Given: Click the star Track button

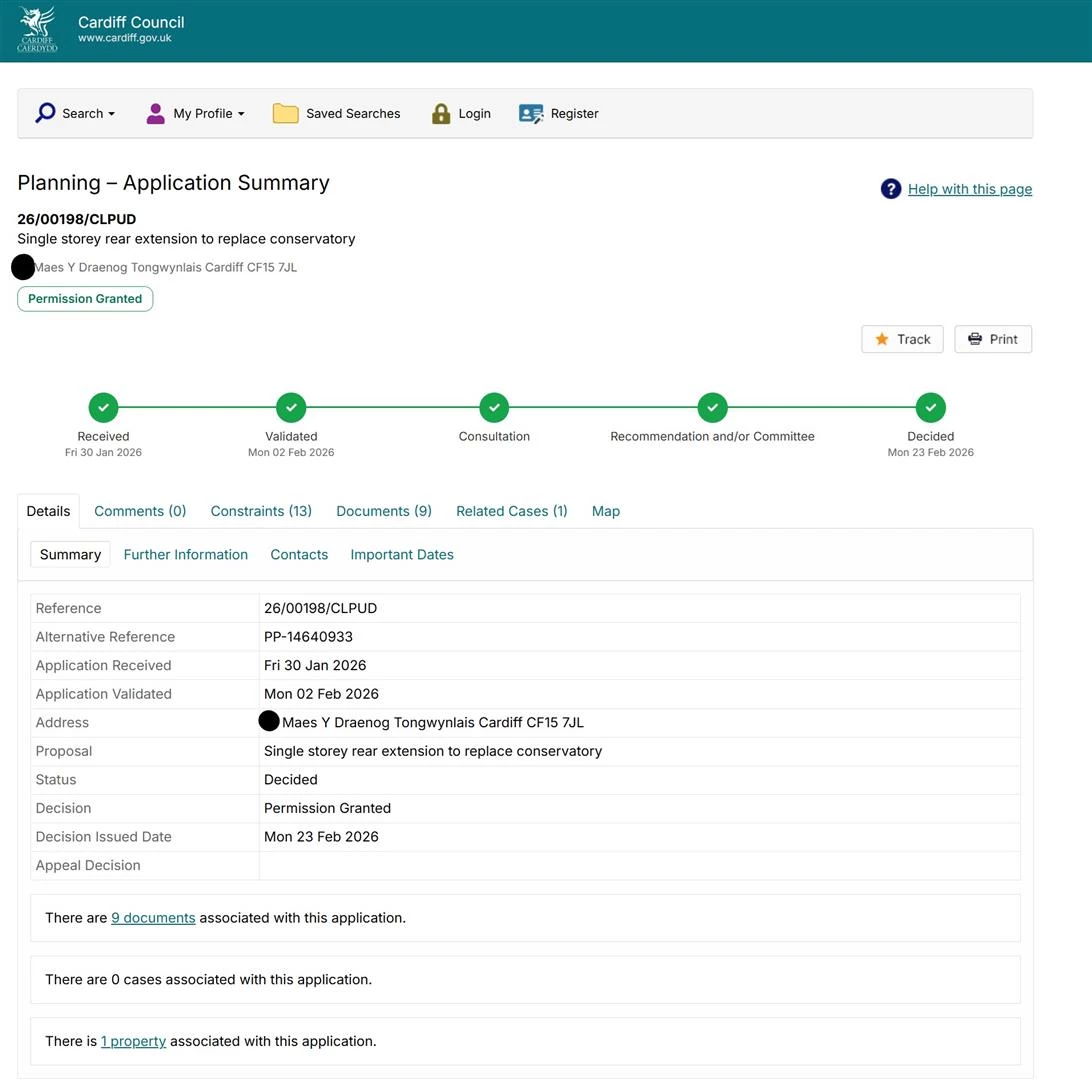Looking at the screenshot, I should point(902,339).
